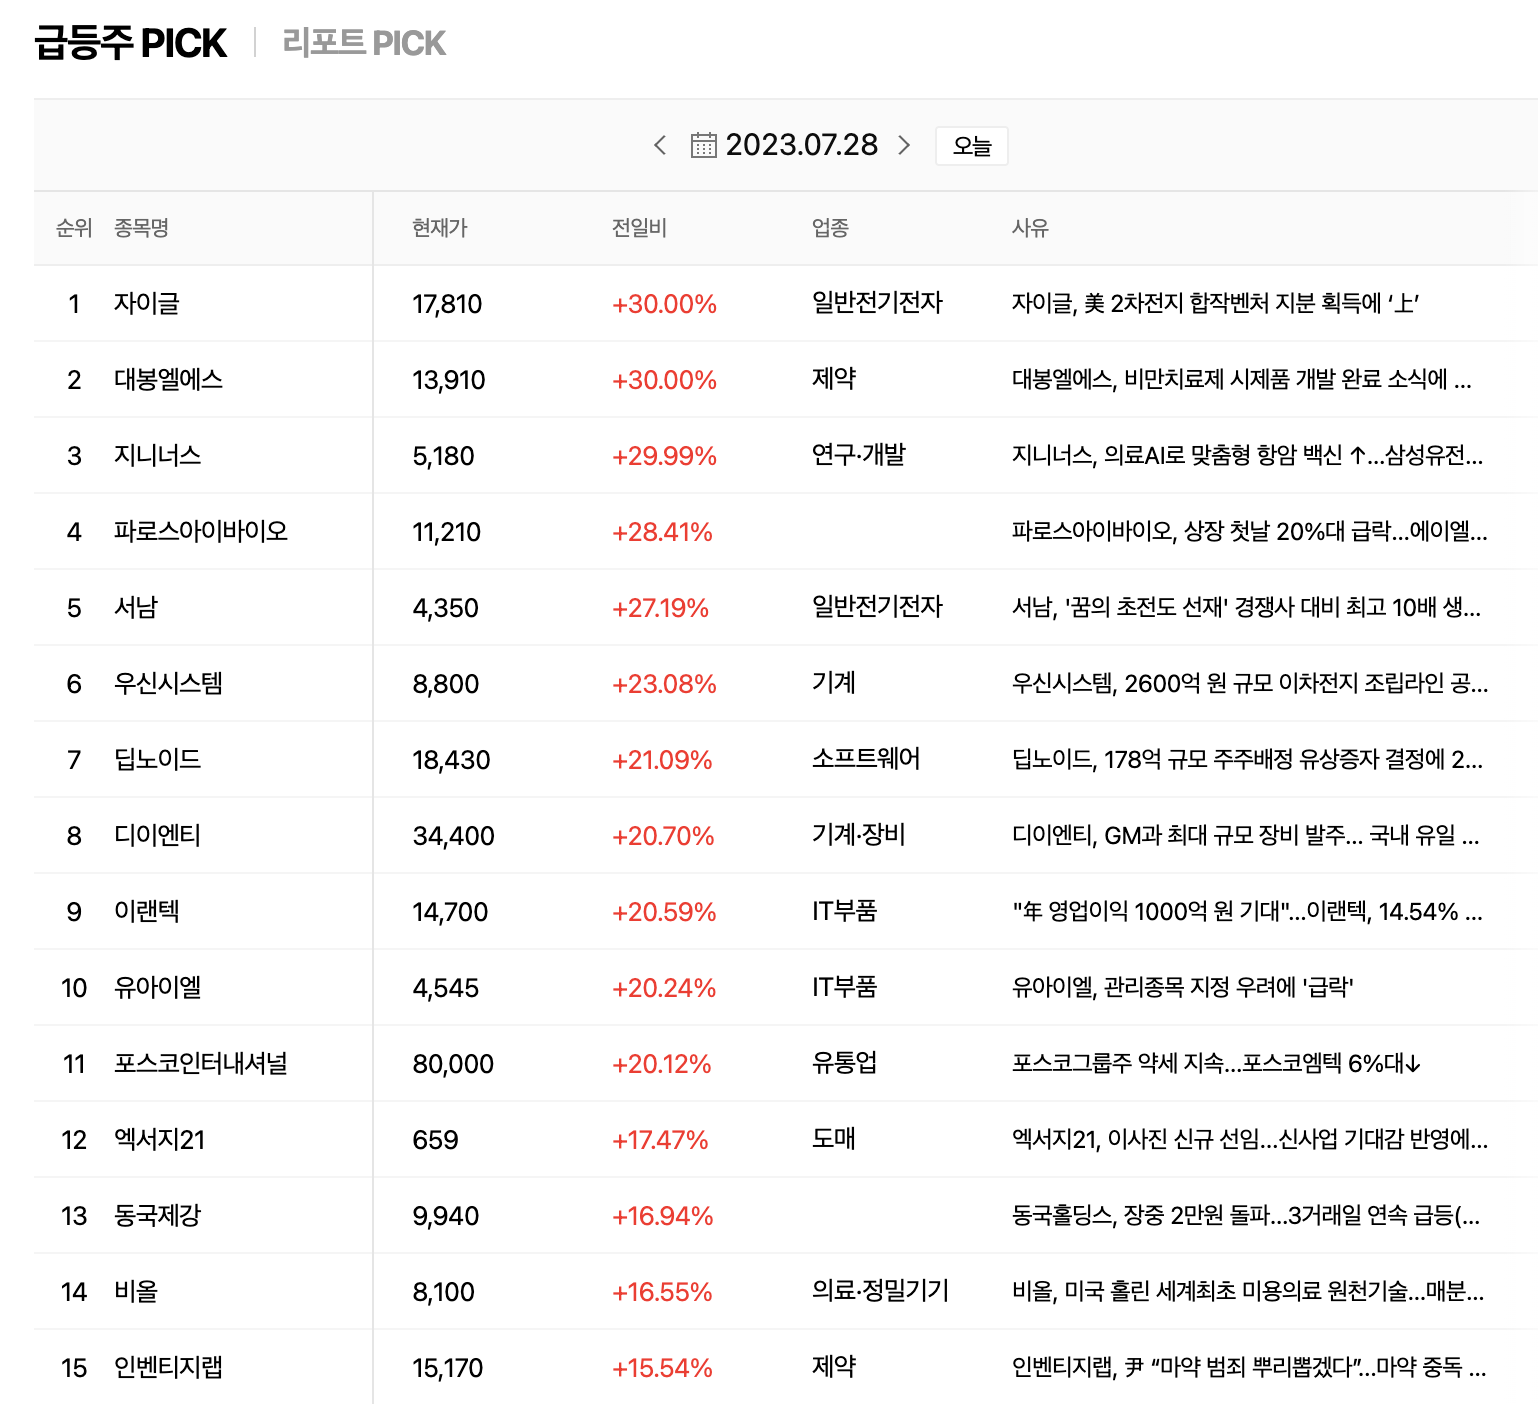Click the change value +23.08%
The height and width of the screenshot is (1404, 1538).
(664, 684)
